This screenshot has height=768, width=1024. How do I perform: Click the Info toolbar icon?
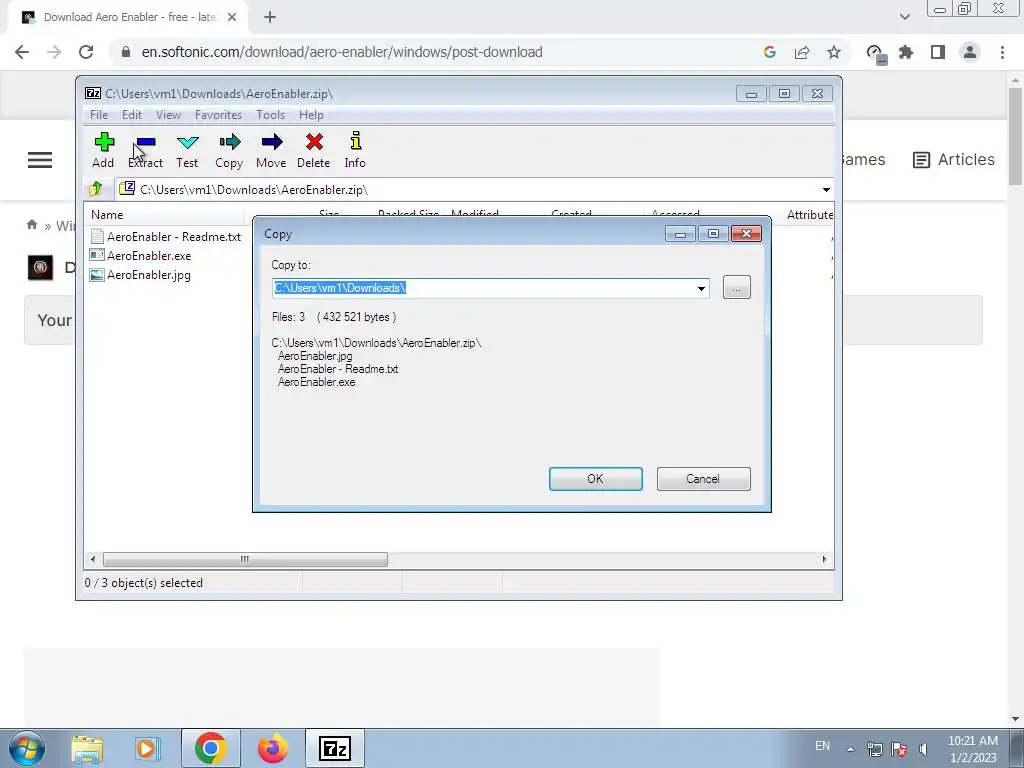pyautogui.click(x=355, y=150)
